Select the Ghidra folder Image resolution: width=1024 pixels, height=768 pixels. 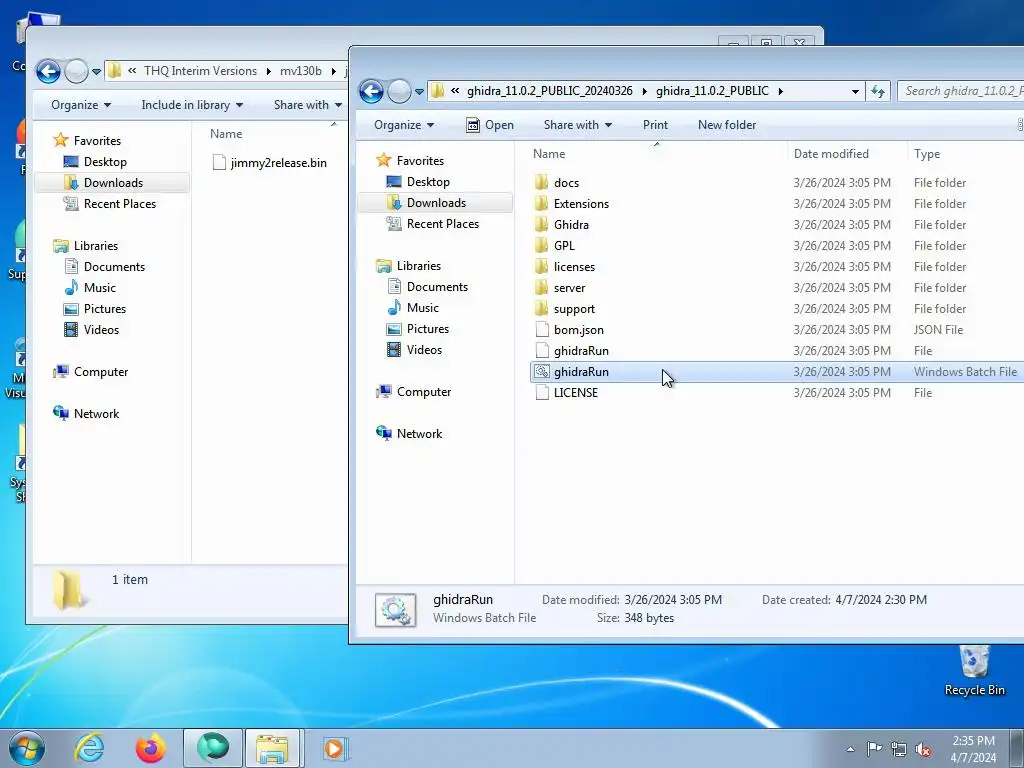pos(571,225)
